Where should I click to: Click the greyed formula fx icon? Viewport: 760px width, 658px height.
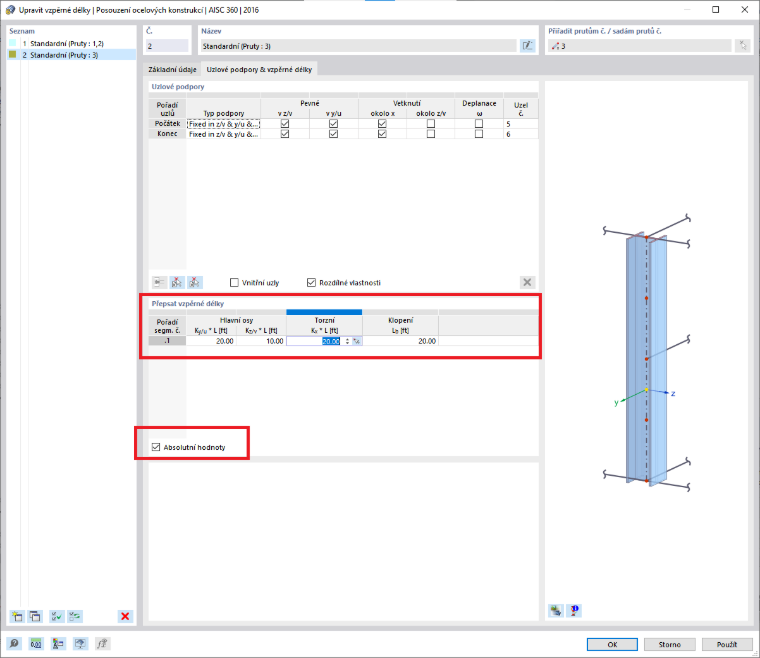[102, 643]
